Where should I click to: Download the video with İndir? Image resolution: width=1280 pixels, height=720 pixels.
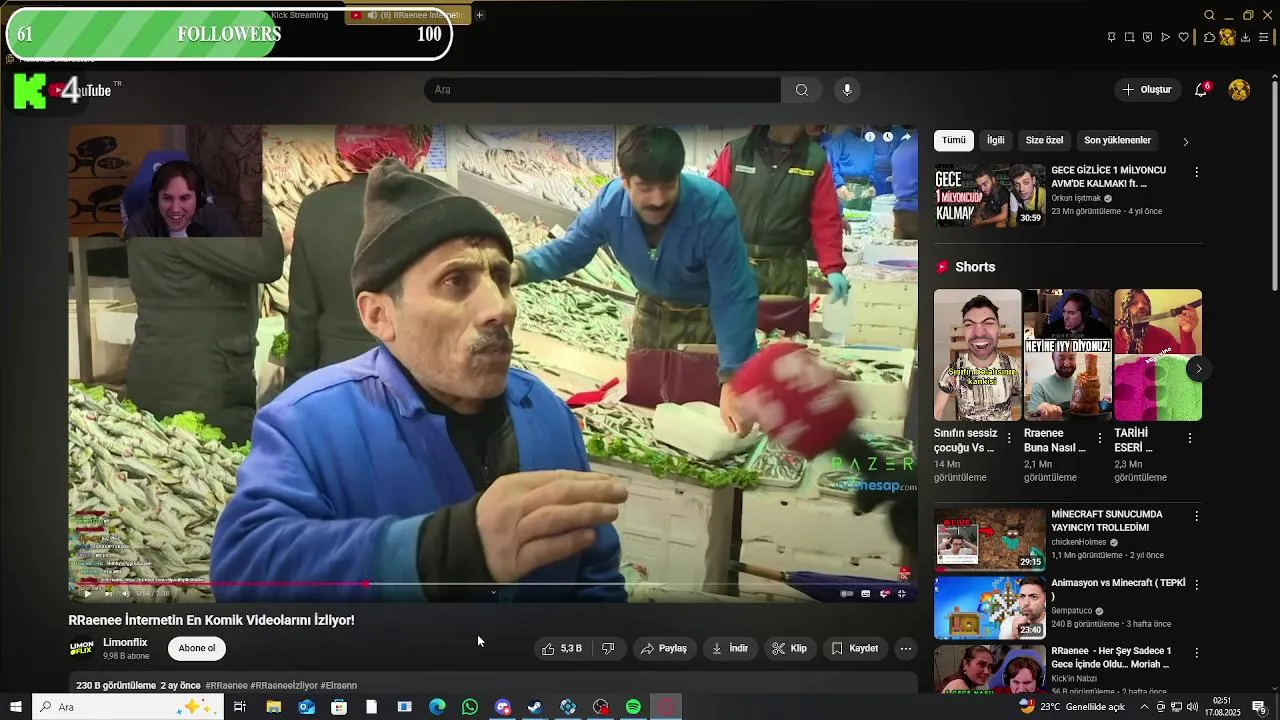(x=729, y=649)
